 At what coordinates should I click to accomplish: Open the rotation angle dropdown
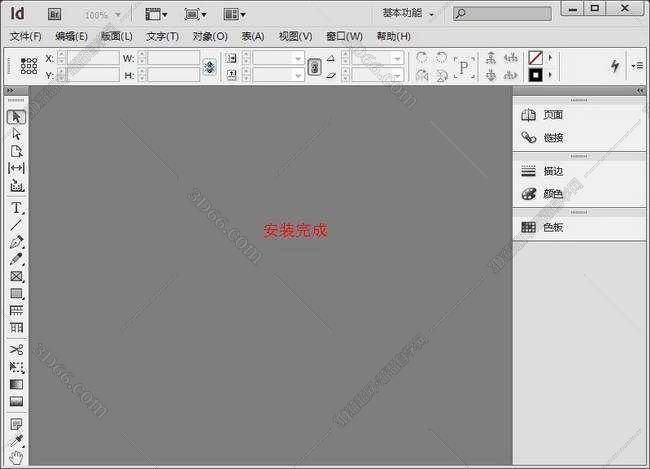(397, 58)
